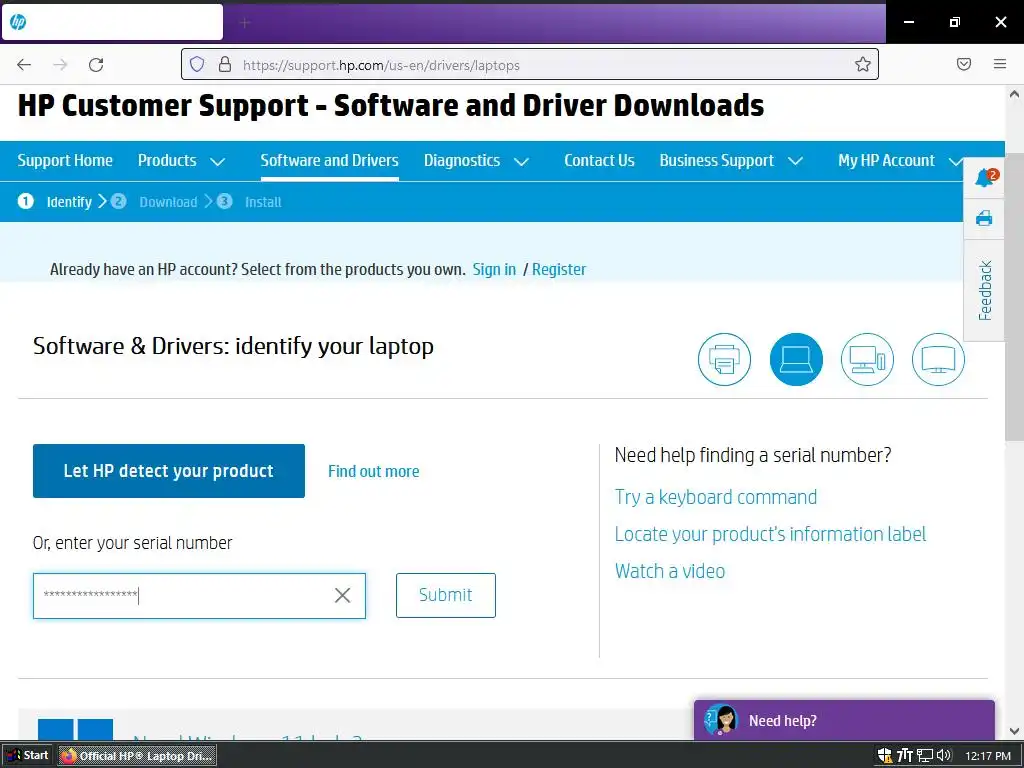Open the tracking protection shield icon
The image size is (1024, 768).
click(x=197, y=64)
